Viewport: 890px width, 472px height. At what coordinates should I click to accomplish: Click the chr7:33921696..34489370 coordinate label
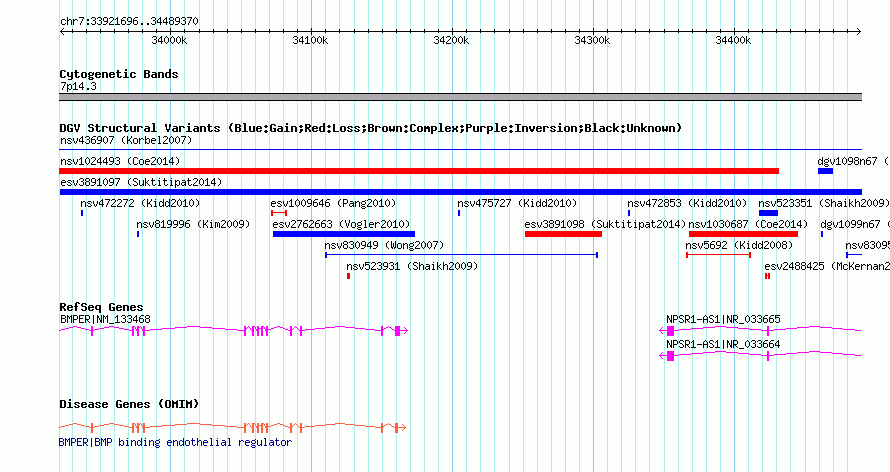[x=129, y=22]
